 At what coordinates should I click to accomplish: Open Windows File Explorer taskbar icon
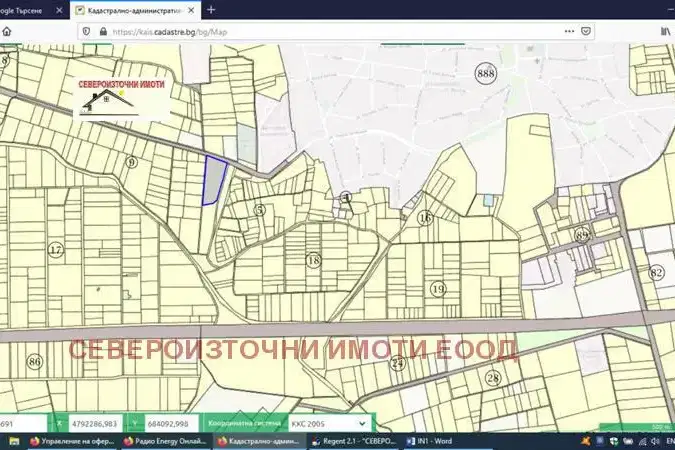[x=14, y=441]
